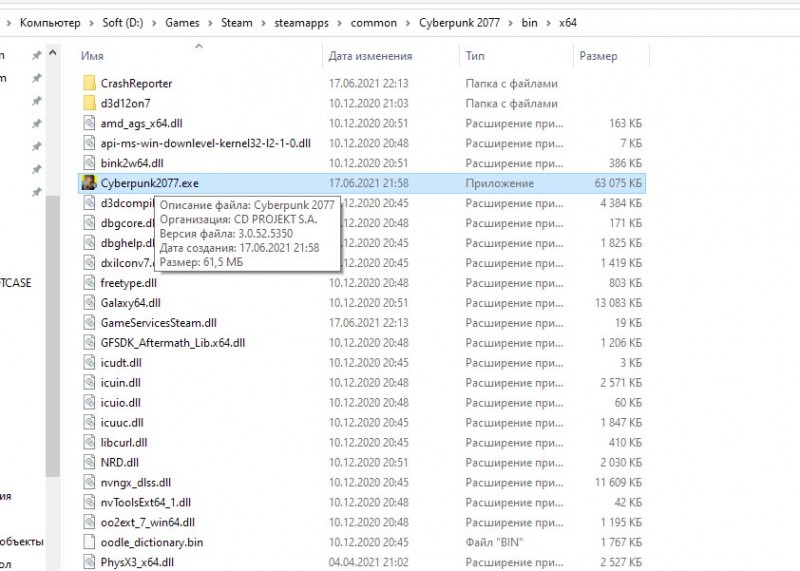800x571 pixels.
Task: Select the api-ms-win-downlevel-kernel32 dll icon
Action: pyautogui.click(x=89, y=143)
